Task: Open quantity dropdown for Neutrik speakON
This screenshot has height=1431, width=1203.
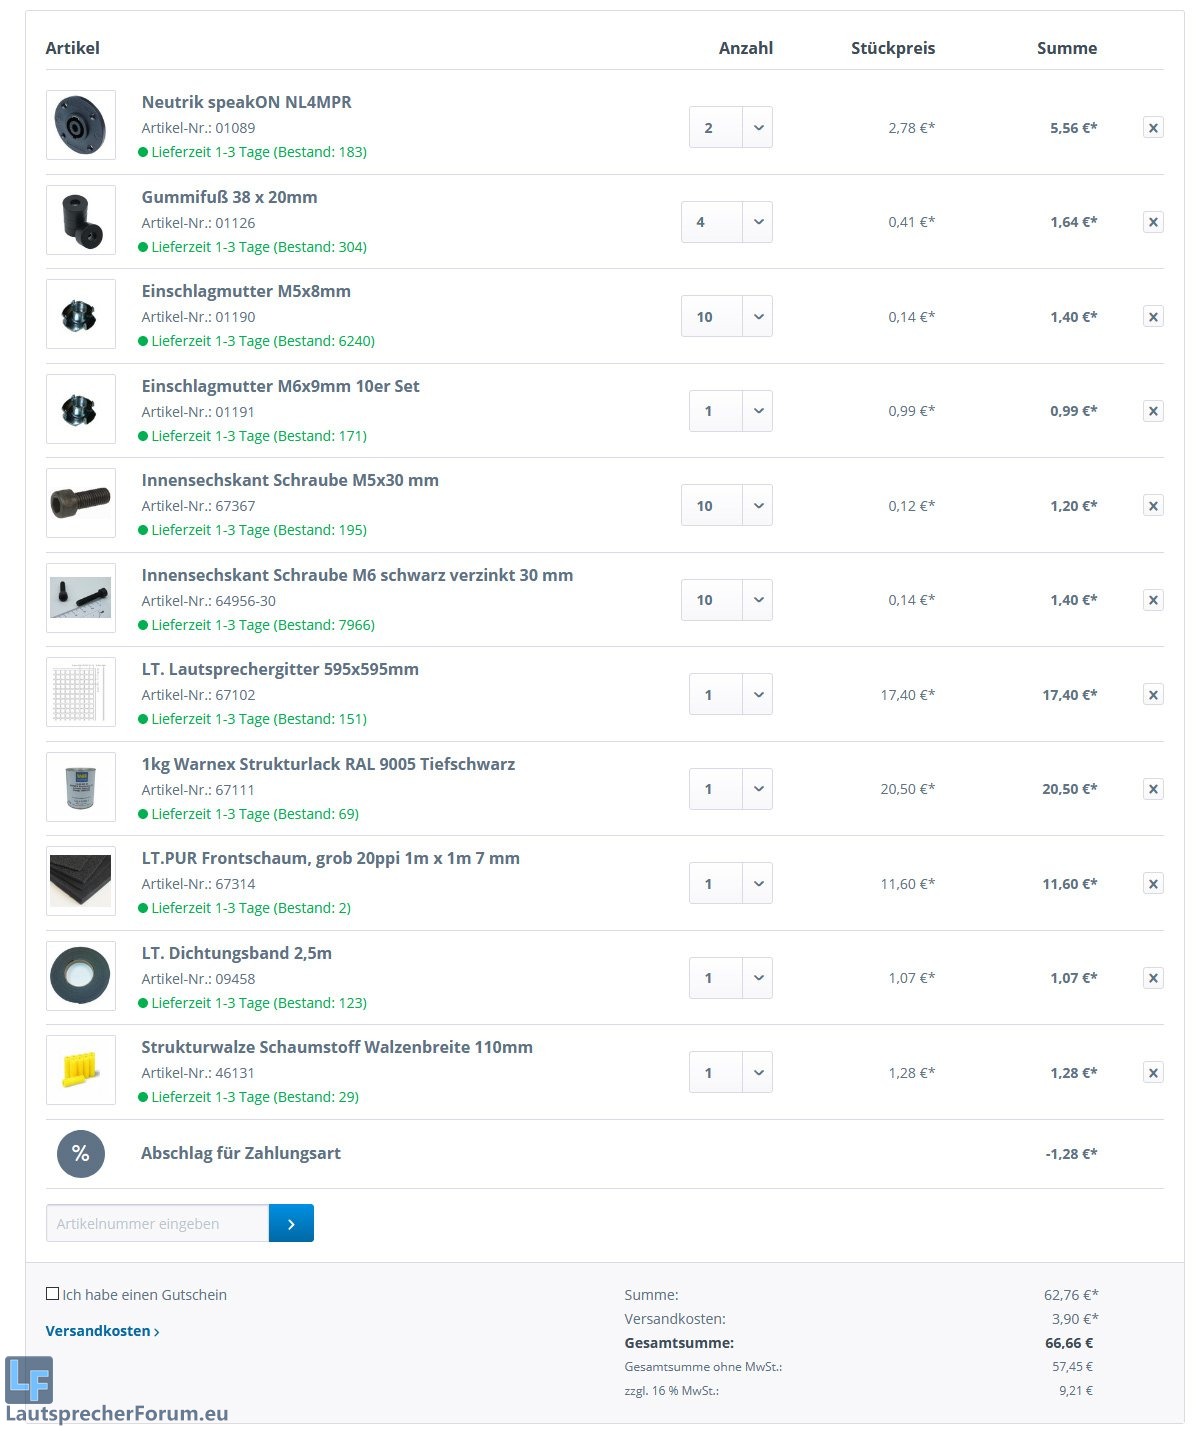Action: click(x=758, y=128)
